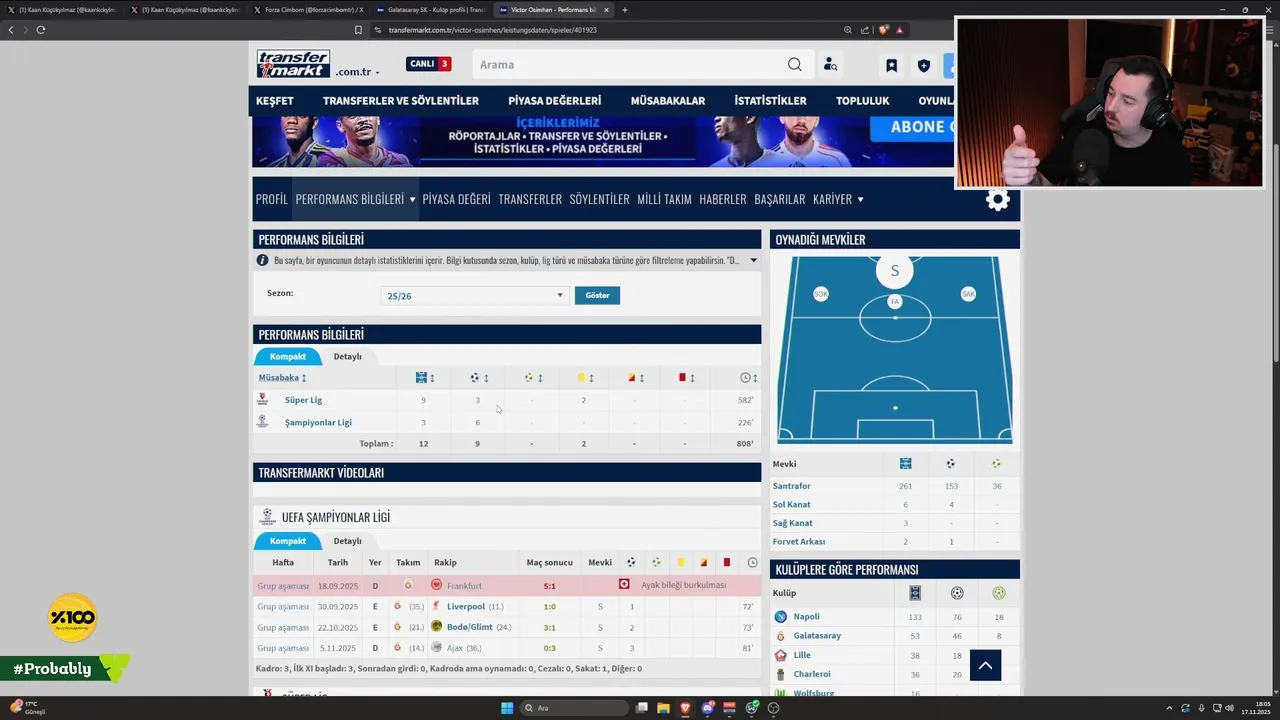Click the SOK left wing position marker
Image resolution: width=1280 pixels, height=720 pixels.
[x=821, y=294]
